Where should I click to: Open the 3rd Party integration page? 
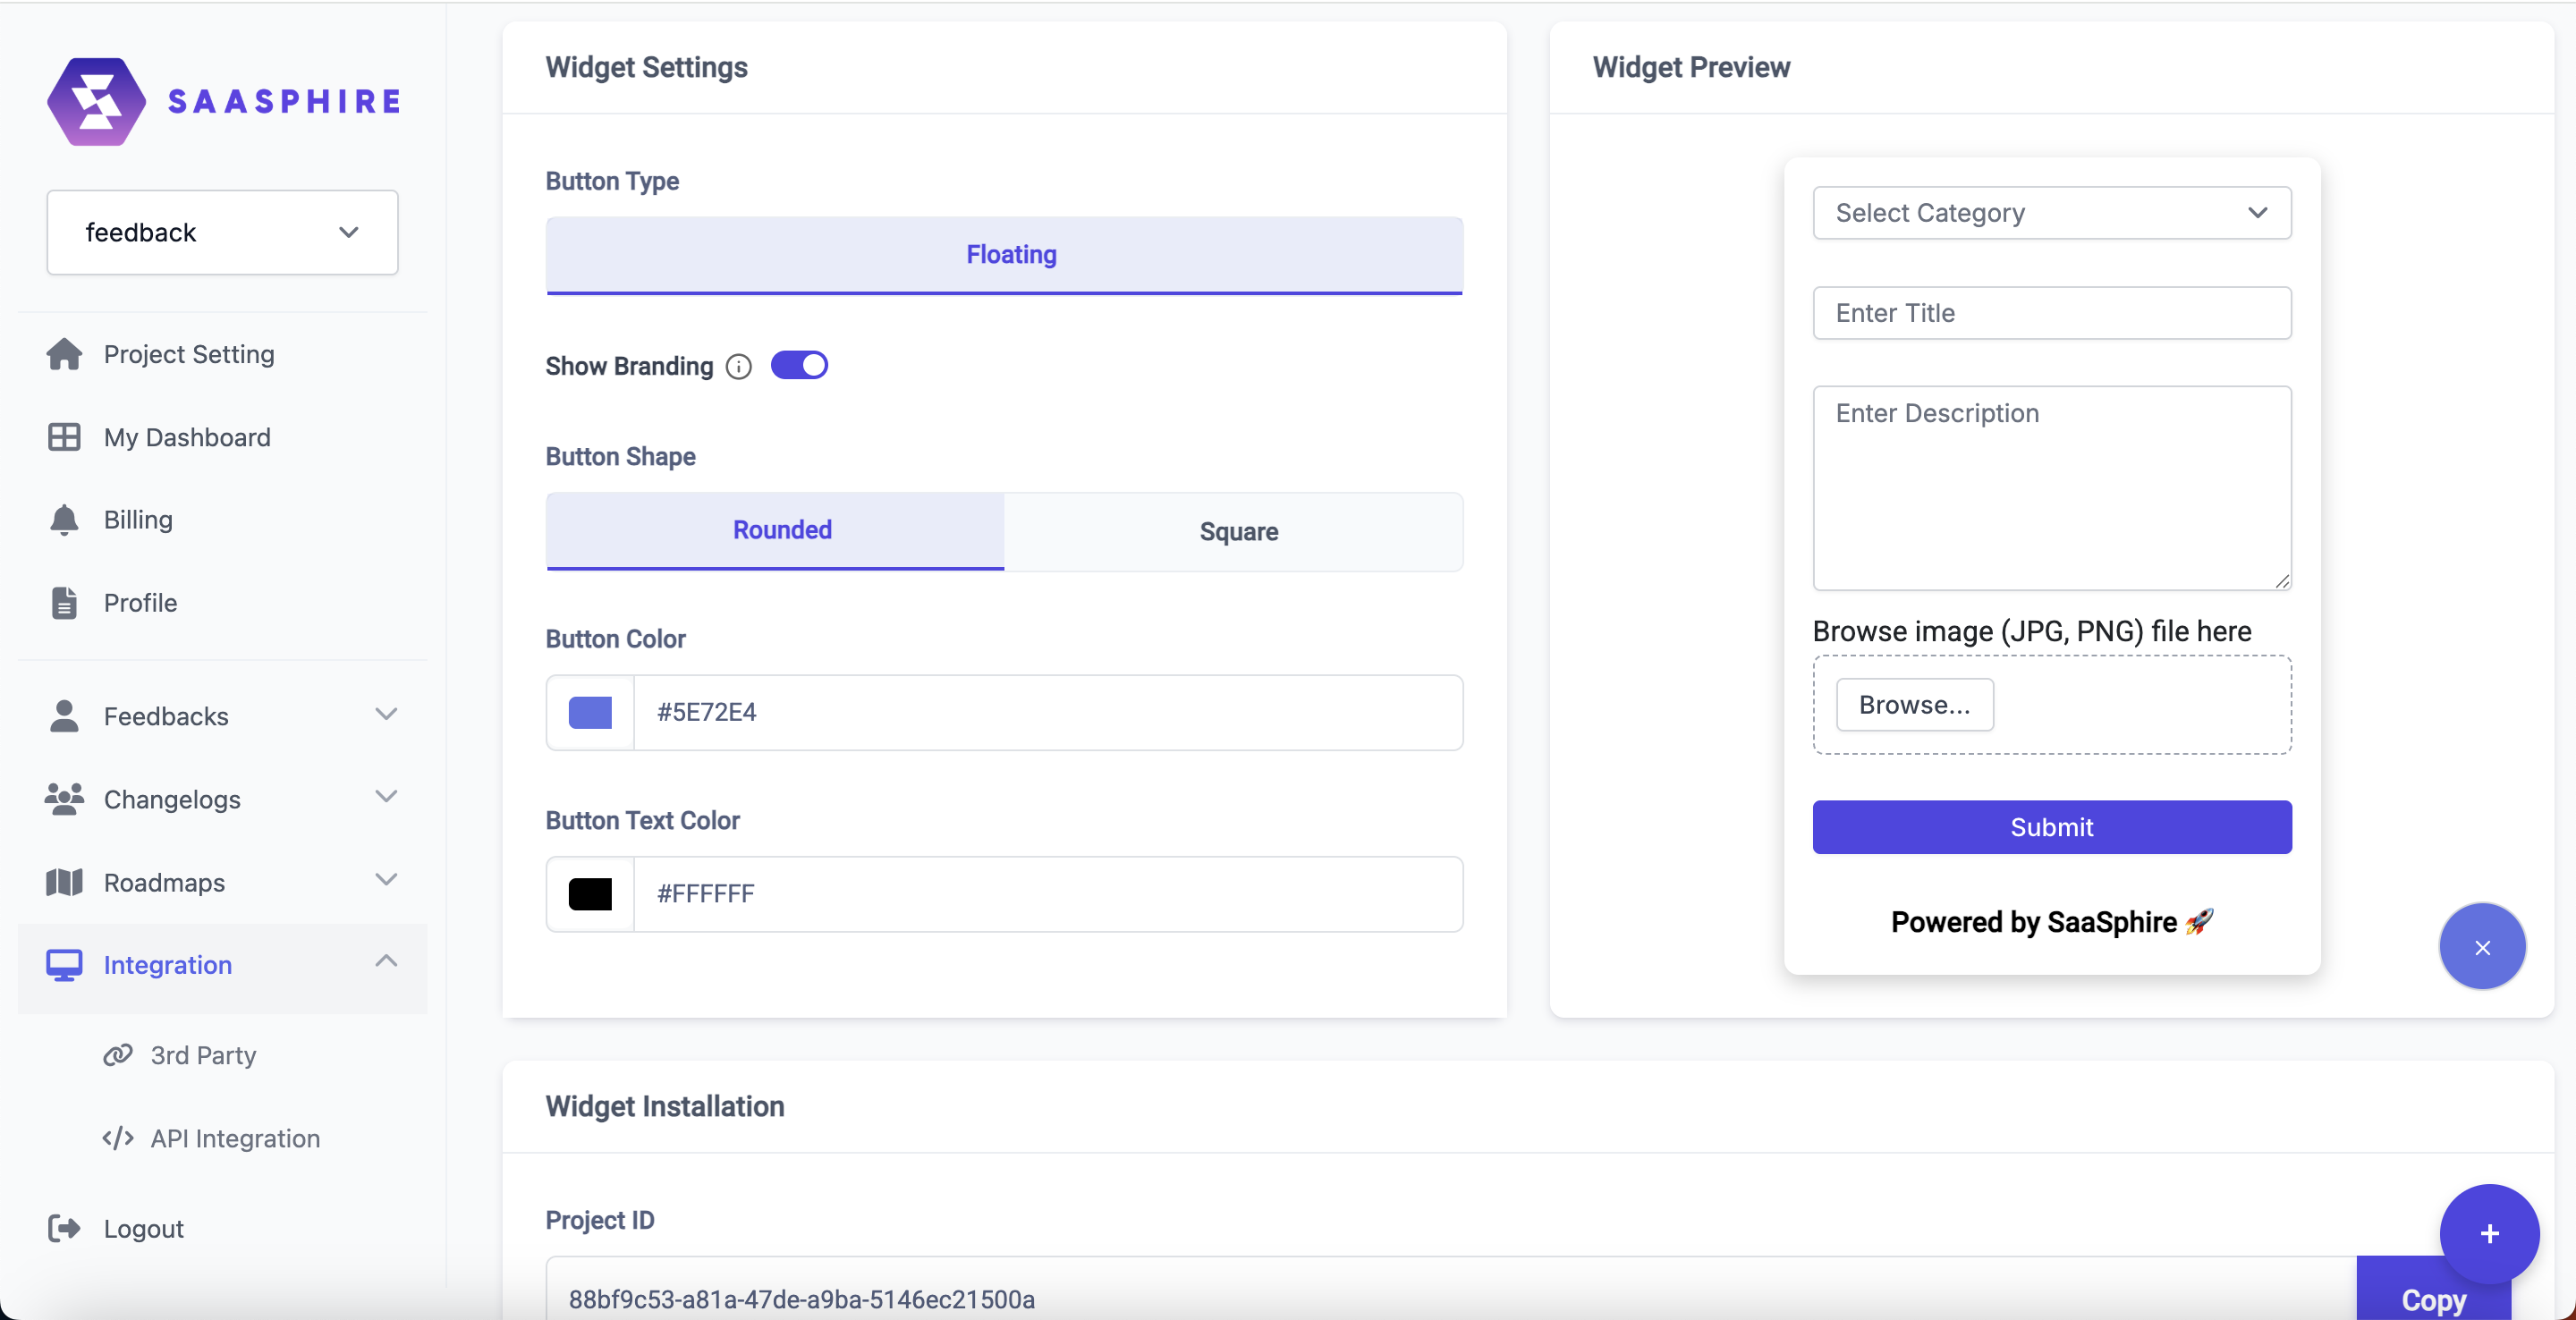pos(203,1055)
